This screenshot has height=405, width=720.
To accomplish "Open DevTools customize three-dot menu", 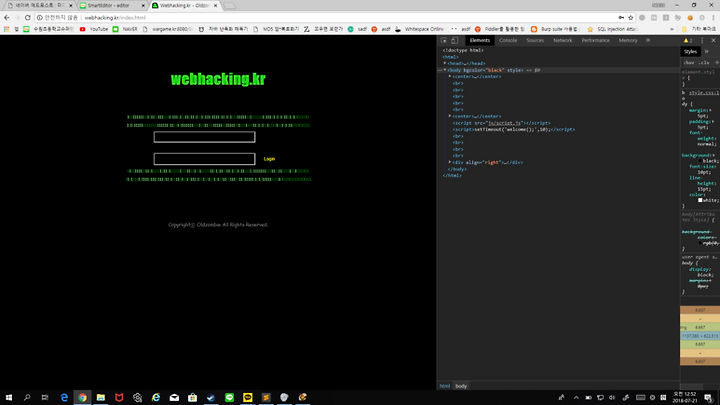I will point(702,40).
